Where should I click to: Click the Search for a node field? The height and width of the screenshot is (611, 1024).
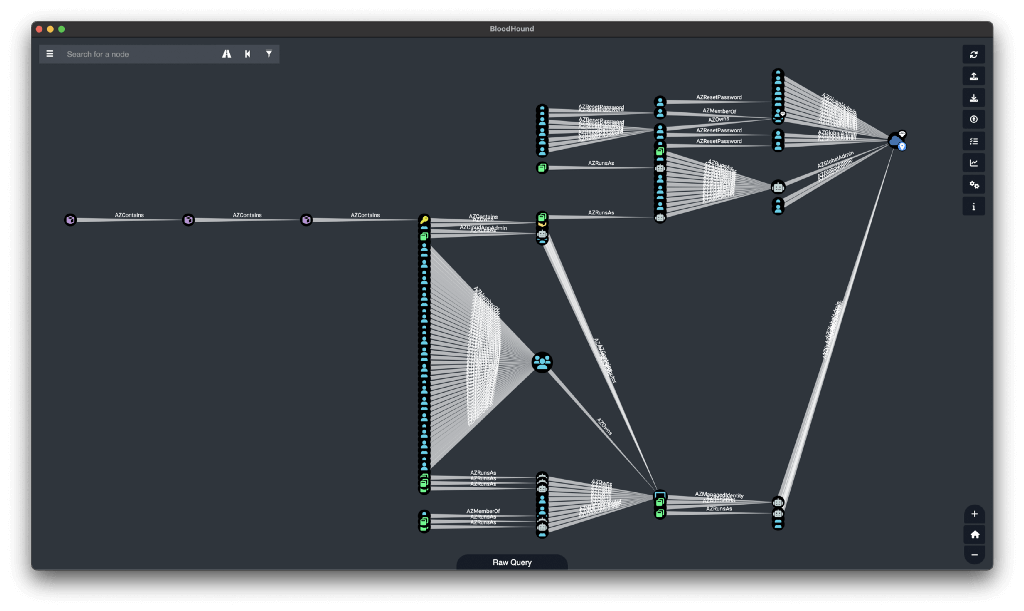click(140, 54)
